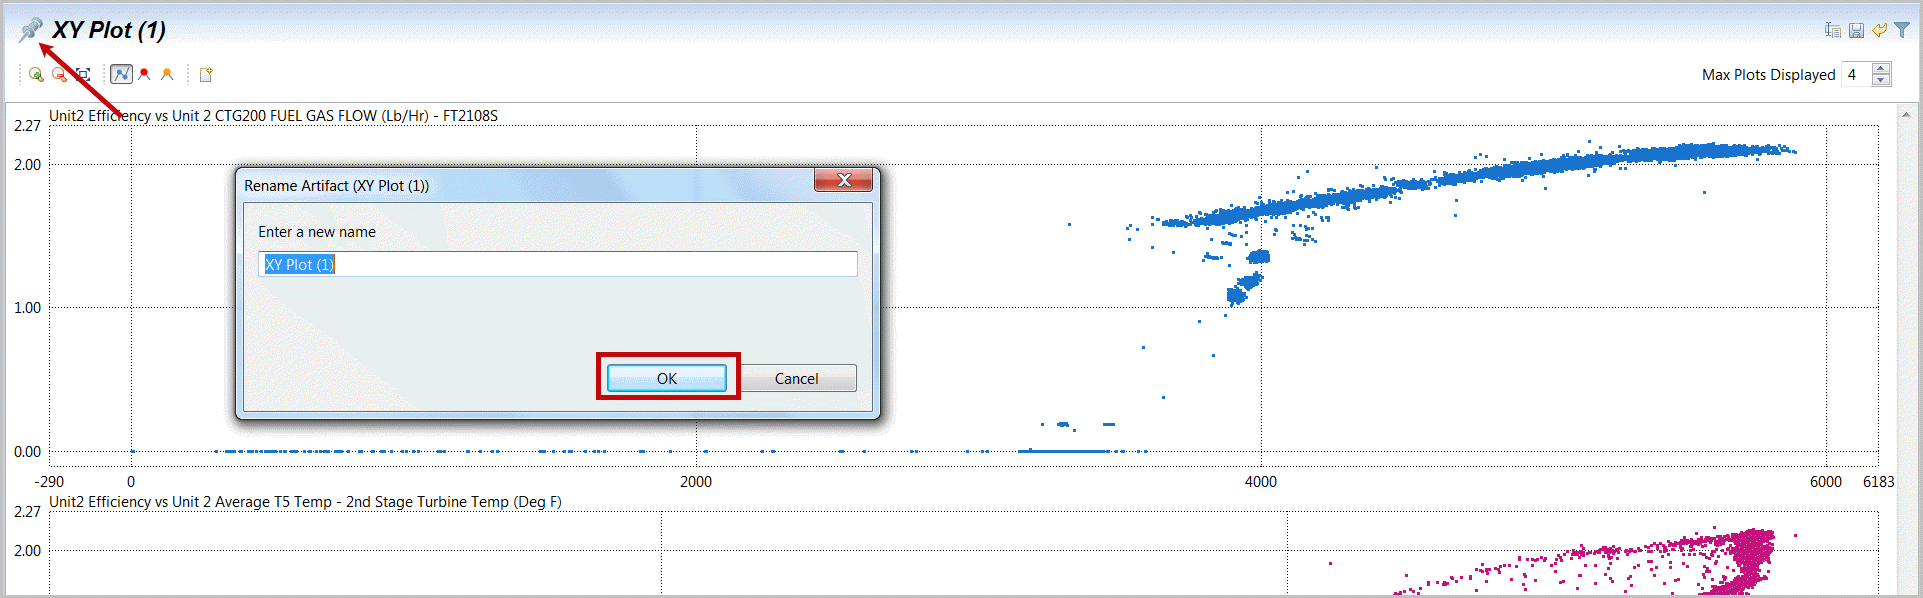
Task: Click the pushpin icon beside XY Plot title
Action: 31,29
